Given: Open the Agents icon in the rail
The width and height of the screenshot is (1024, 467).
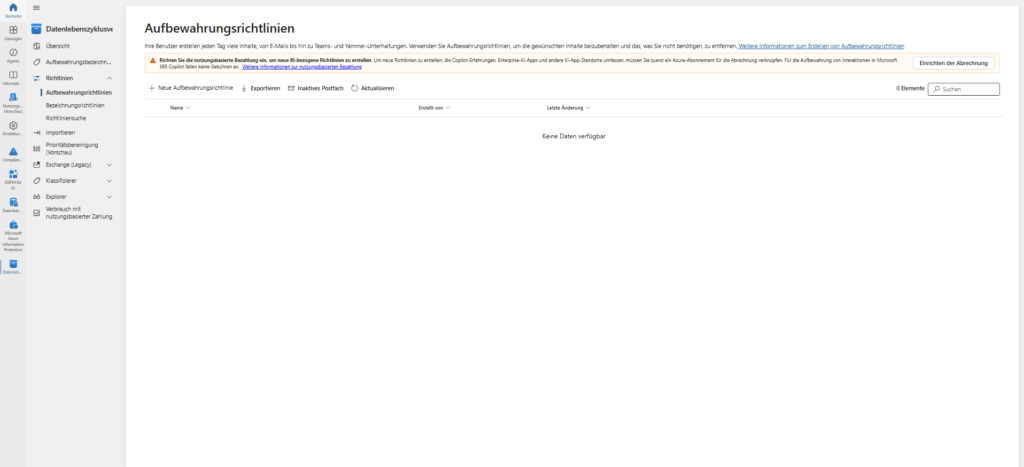Looking at the screenshot, I should (13, 56).
